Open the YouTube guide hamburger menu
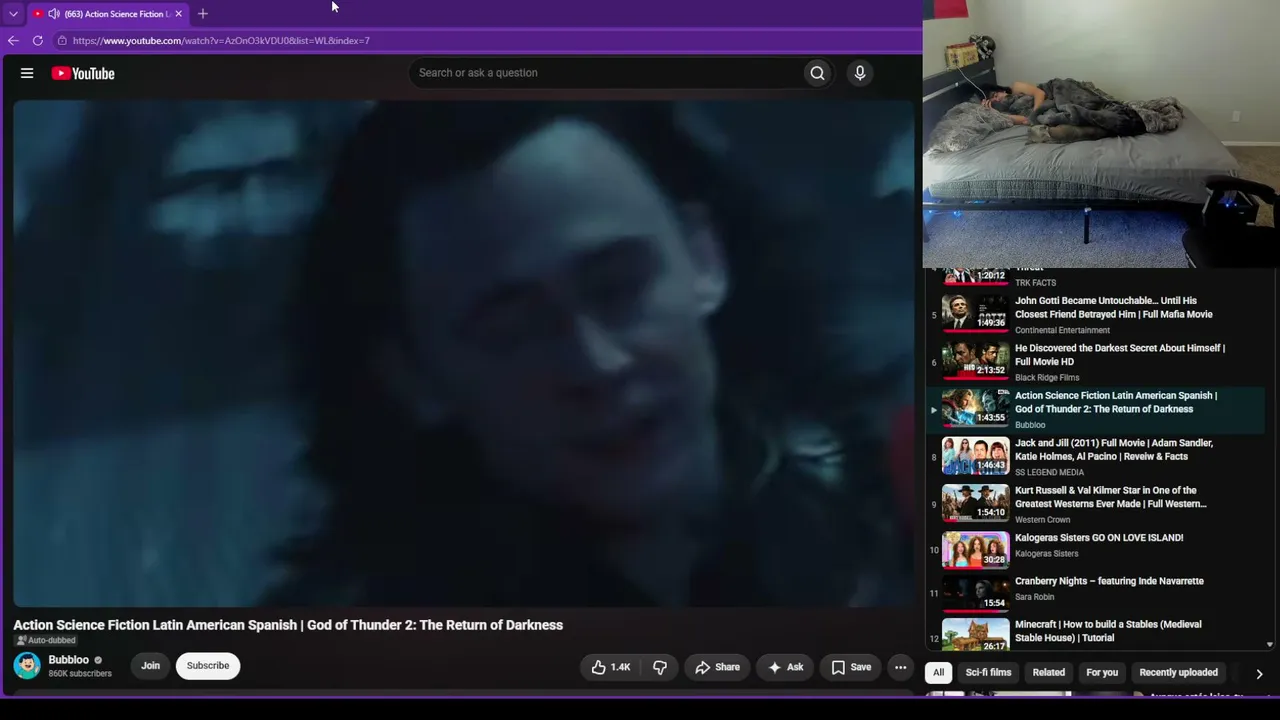The image size is (1280, 720). pos(27,73)
